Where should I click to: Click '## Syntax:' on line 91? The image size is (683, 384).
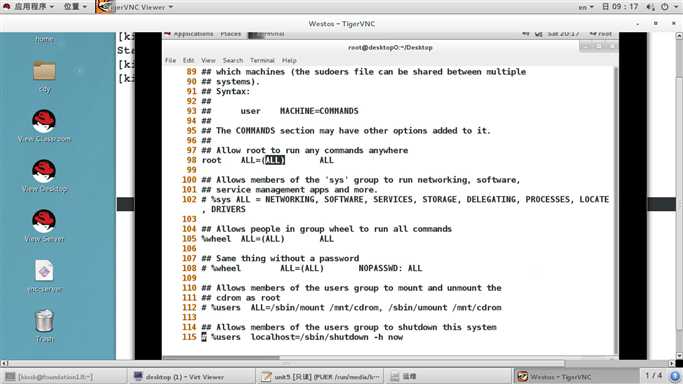click(x=226, y=91)
